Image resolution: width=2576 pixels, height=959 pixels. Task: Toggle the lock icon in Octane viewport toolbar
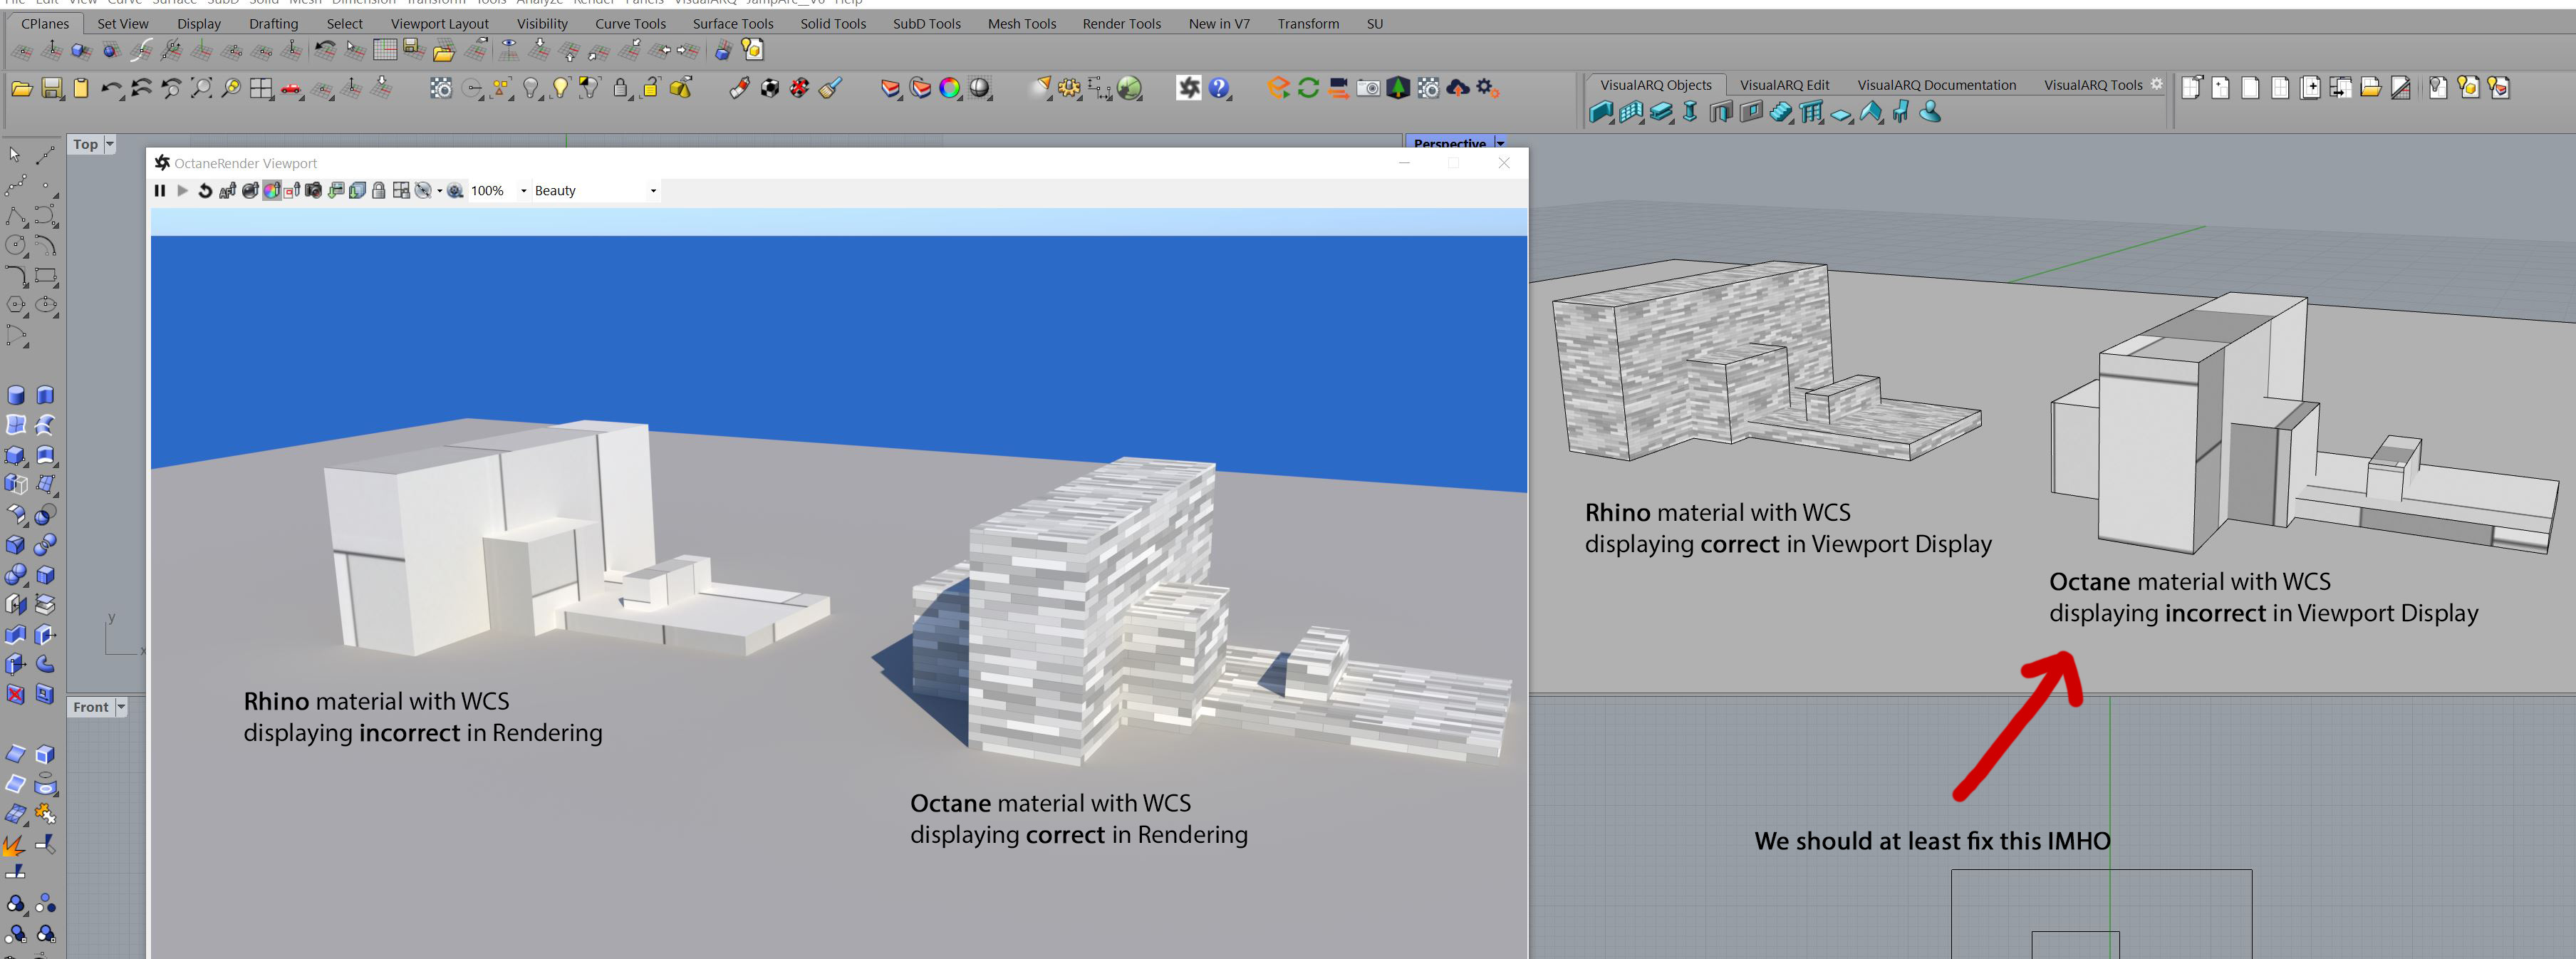pyautogui.click(x=379, y=191)
